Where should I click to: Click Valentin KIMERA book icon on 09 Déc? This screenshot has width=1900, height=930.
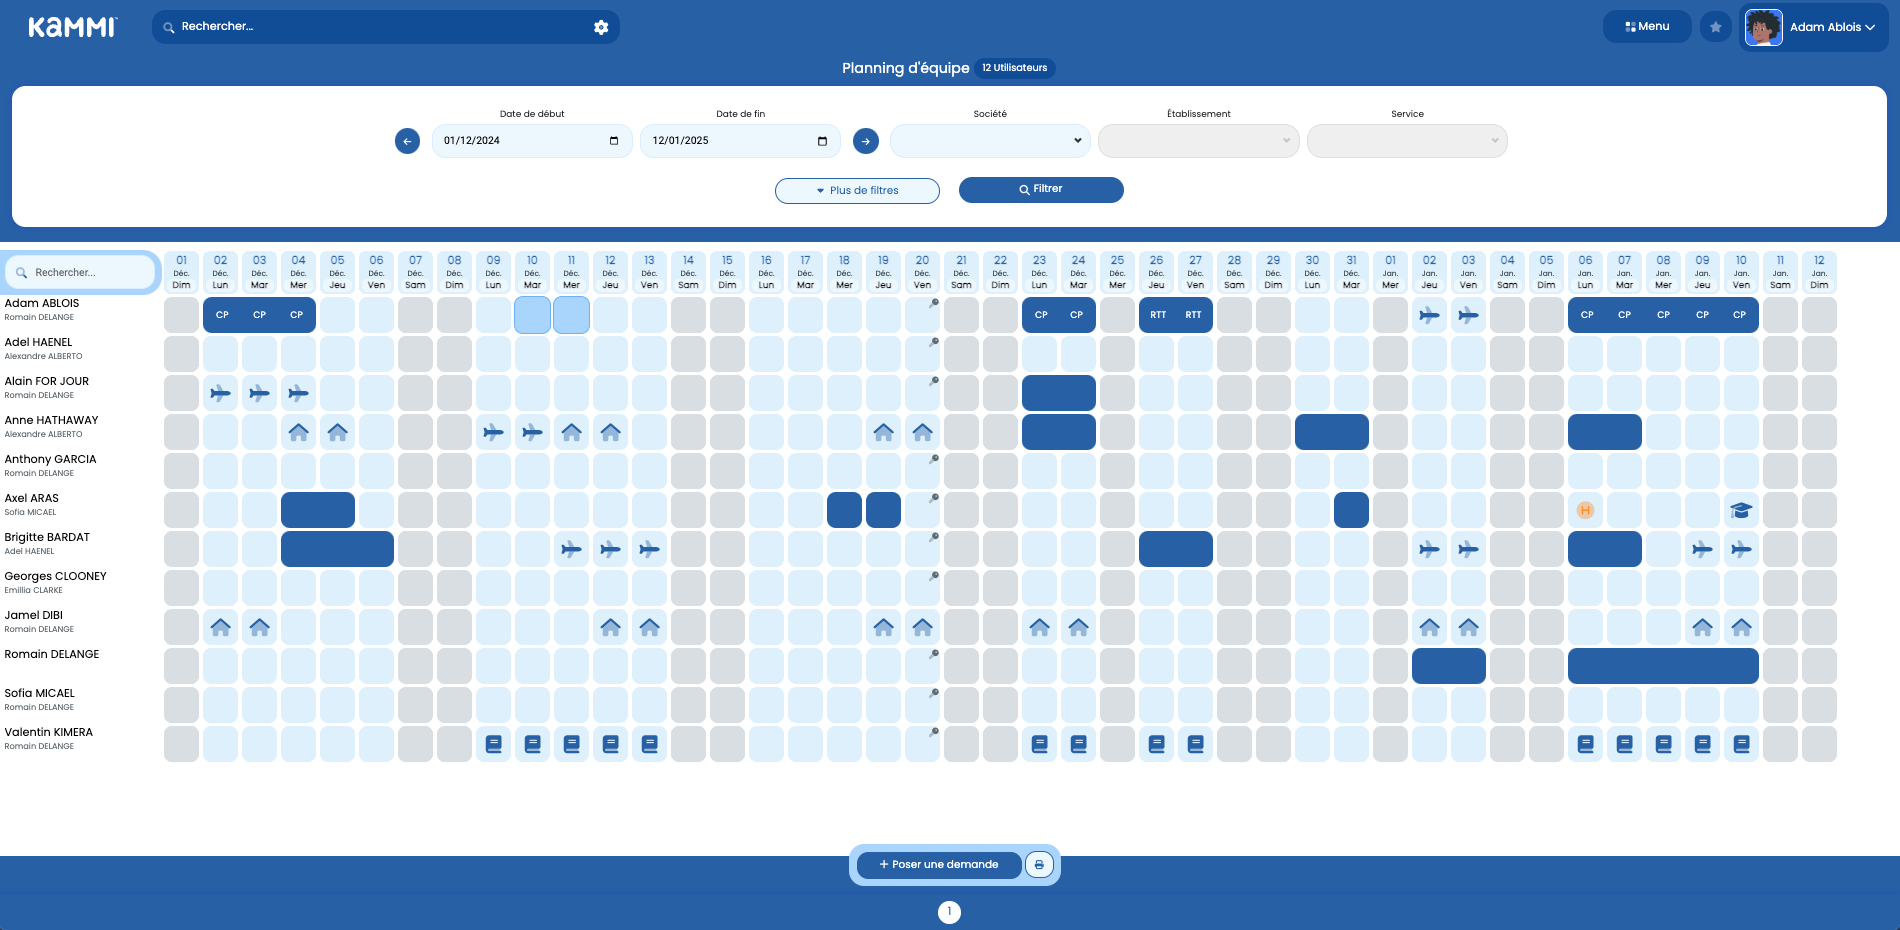[x=493, y=744]
